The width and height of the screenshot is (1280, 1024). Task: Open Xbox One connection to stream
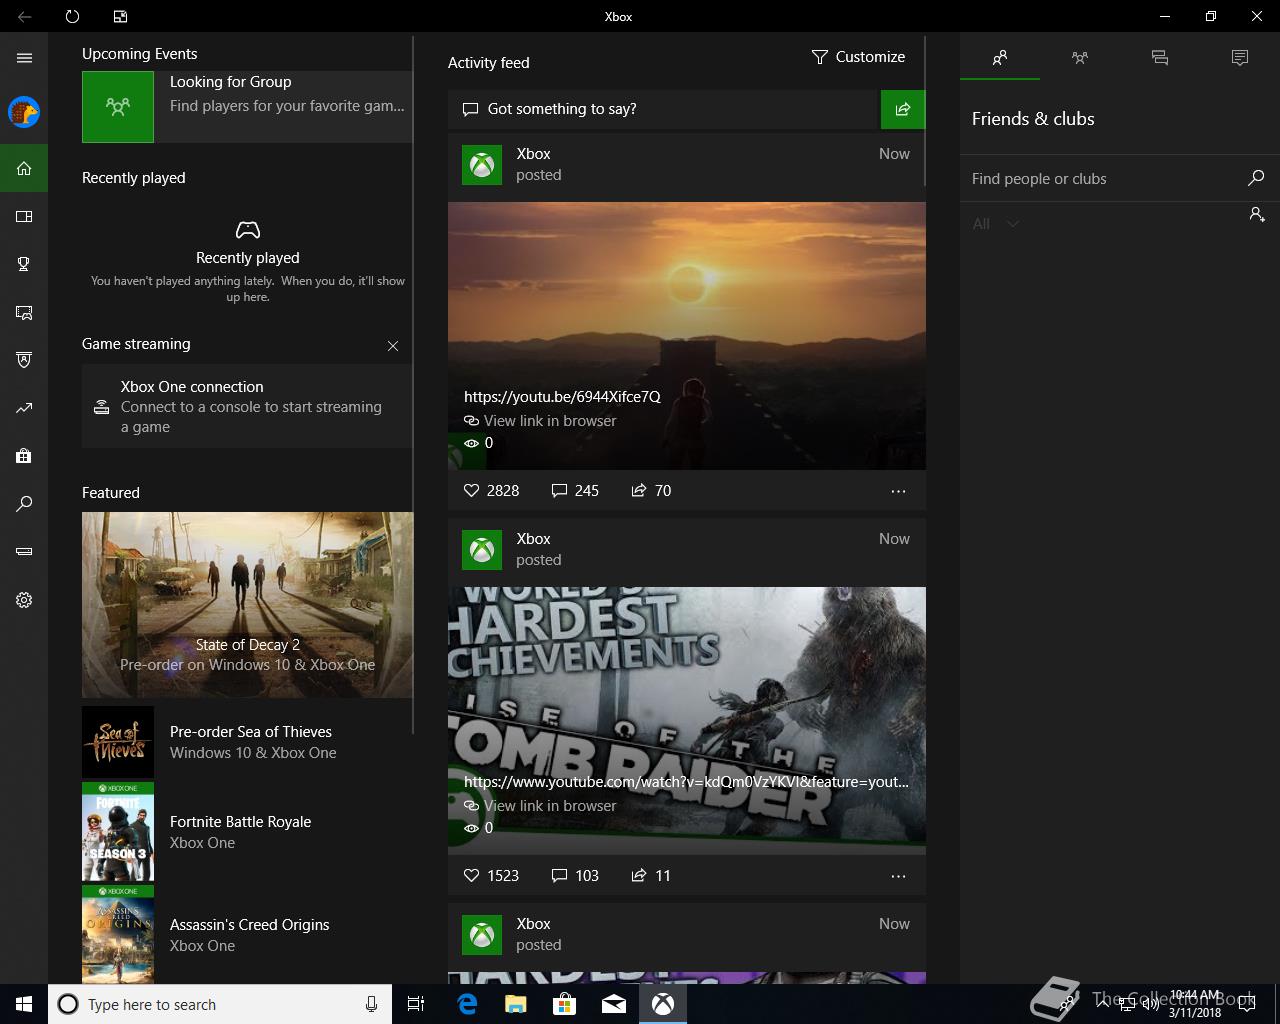pos(247,406)
